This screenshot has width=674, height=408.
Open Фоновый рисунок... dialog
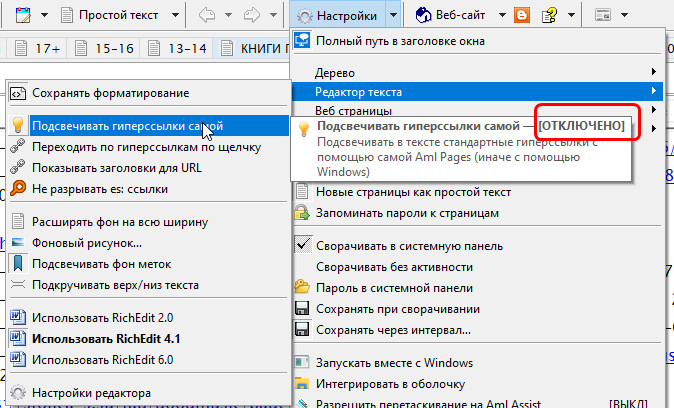[148, 243]
